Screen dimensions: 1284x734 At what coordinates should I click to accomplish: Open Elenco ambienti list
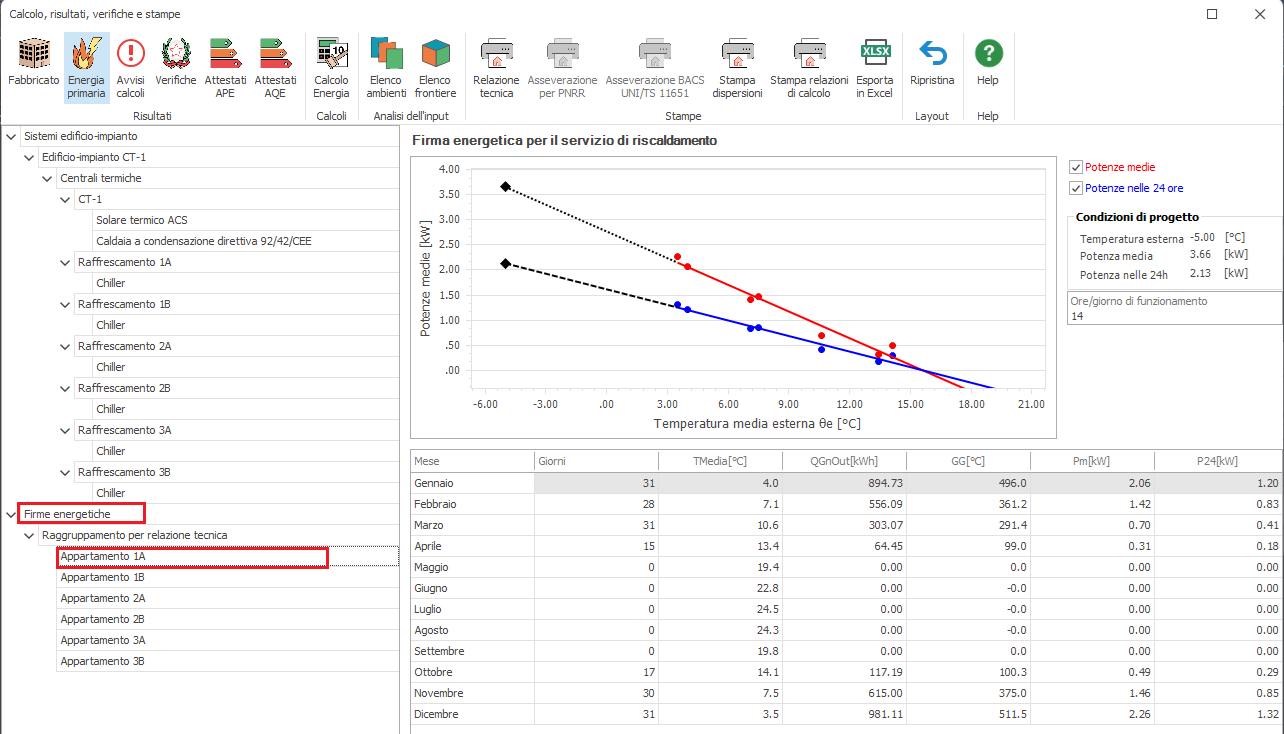[386, 68]
